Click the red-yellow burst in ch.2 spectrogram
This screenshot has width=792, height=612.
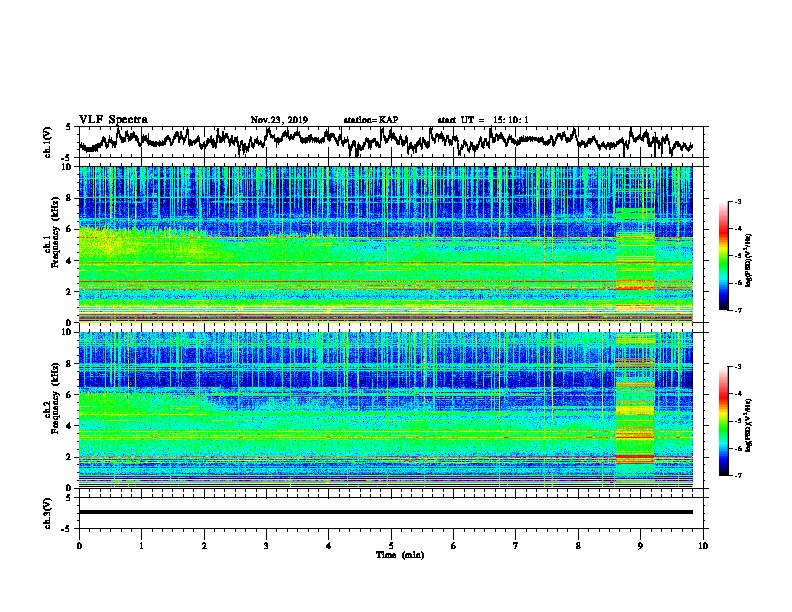tap(635, 457)
